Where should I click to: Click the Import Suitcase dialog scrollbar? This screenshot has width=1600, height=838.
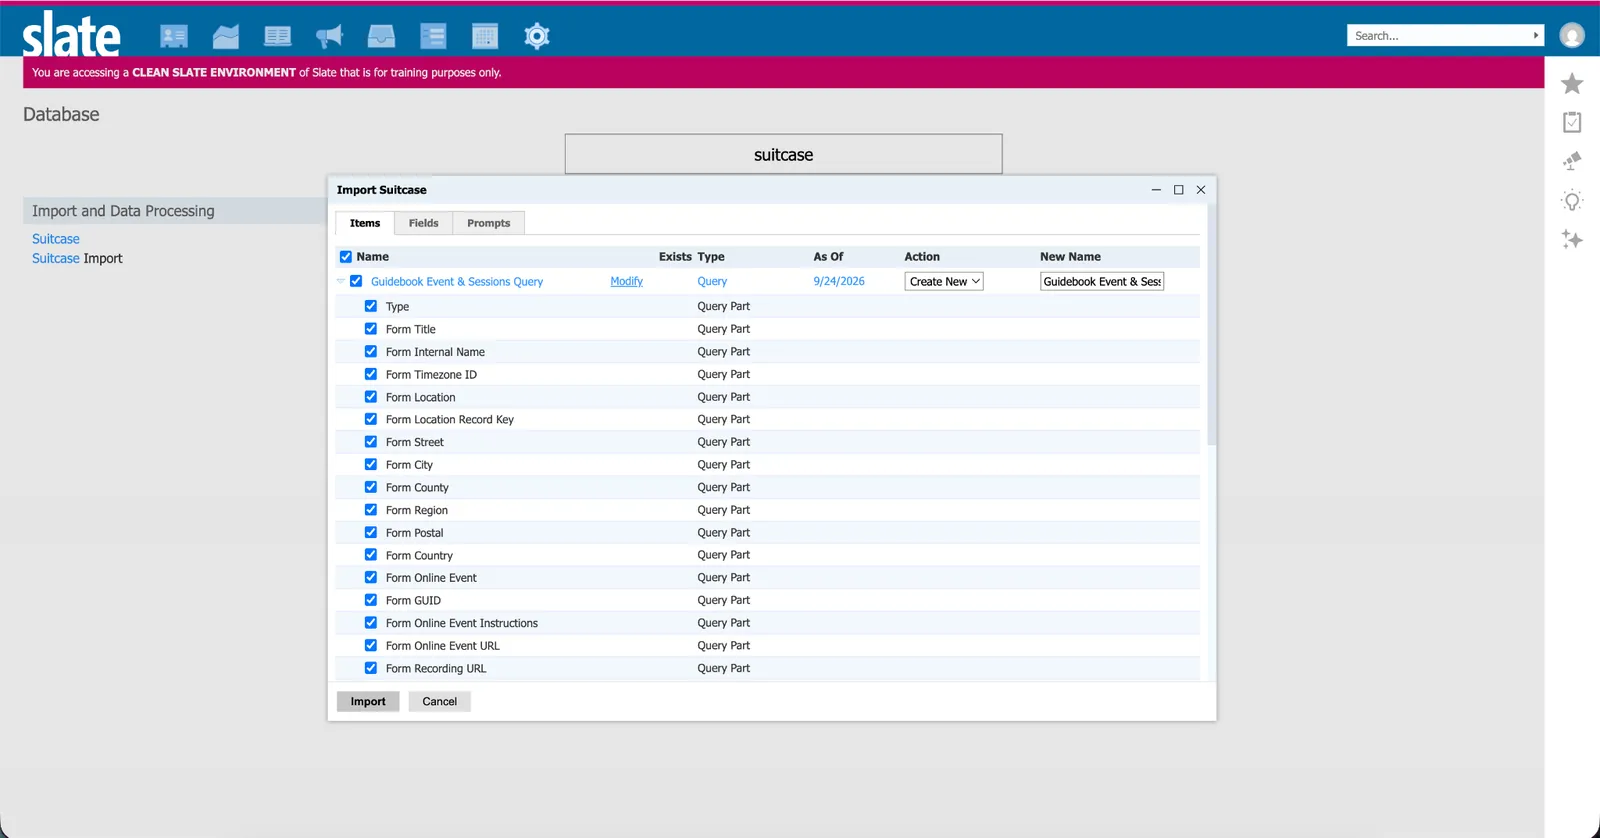click(1212, 325)
